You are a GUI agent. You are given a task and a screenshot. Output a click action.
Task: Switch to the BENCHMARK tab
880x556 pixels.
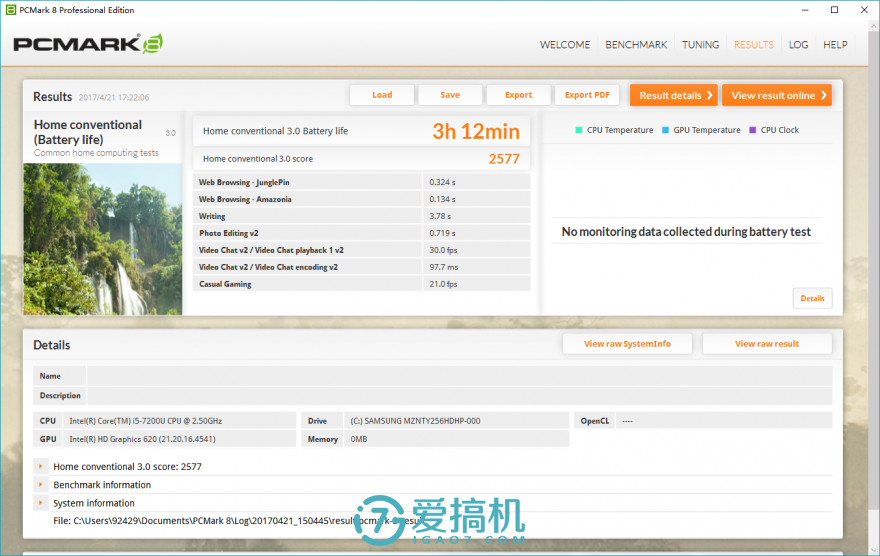636,45
